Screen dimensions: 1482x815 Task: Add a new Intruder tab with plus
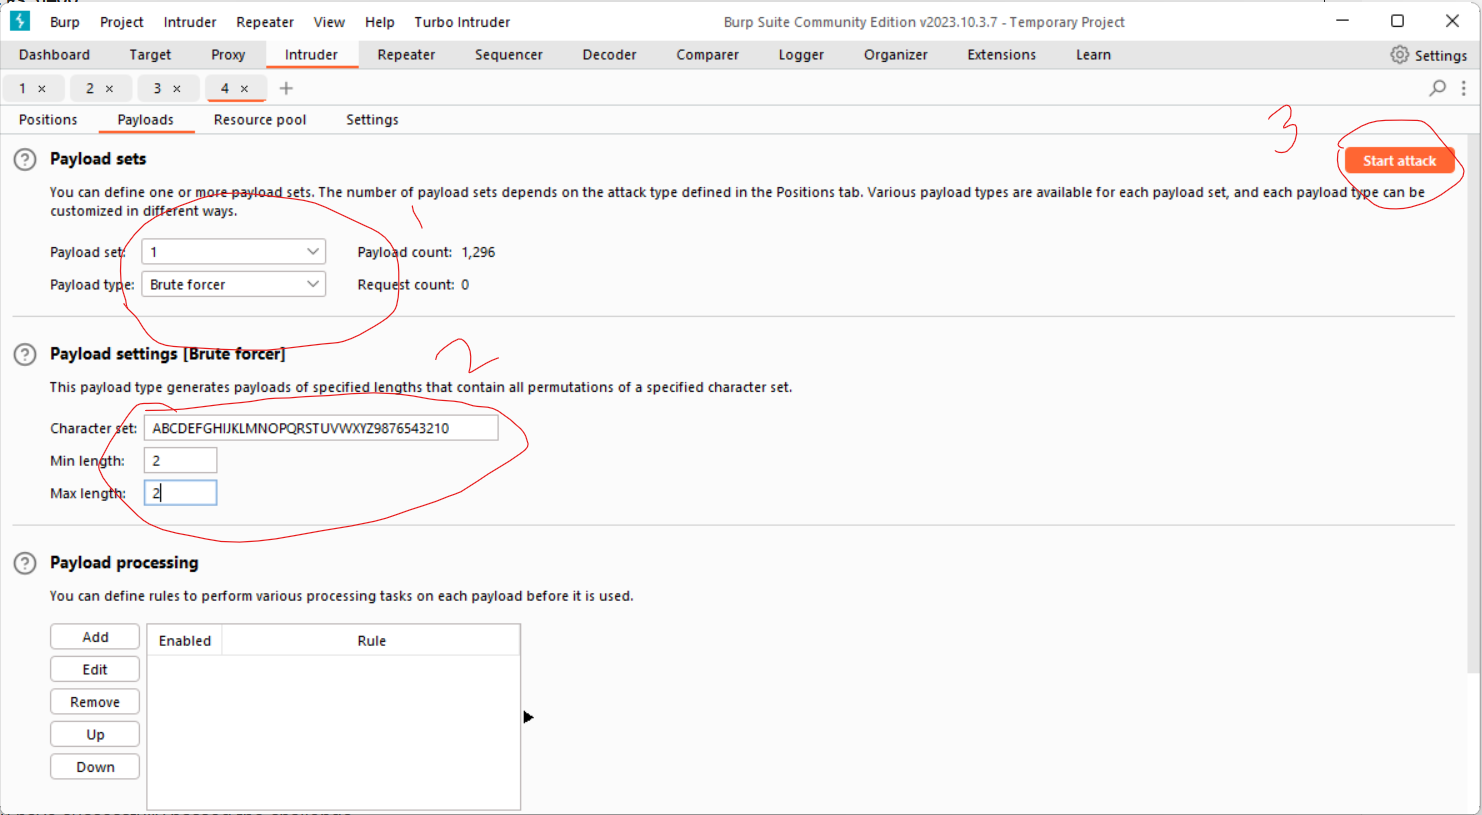click(286, 88)
